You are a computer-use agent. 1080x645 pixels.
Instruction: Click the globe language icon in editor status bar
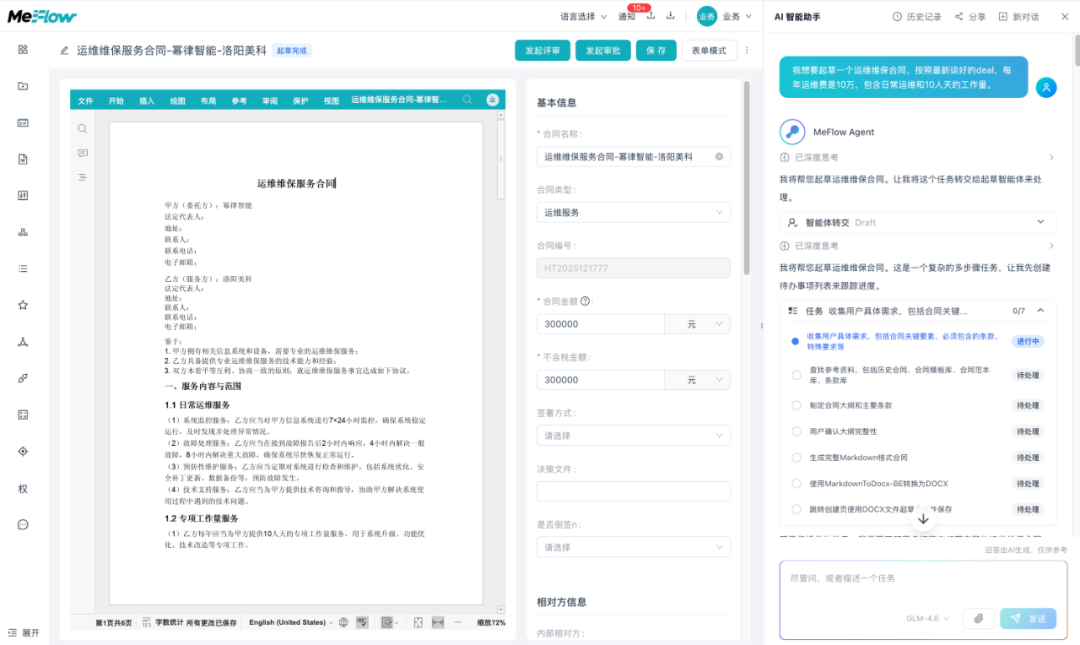pyautogui.click(x=344, y=622)
